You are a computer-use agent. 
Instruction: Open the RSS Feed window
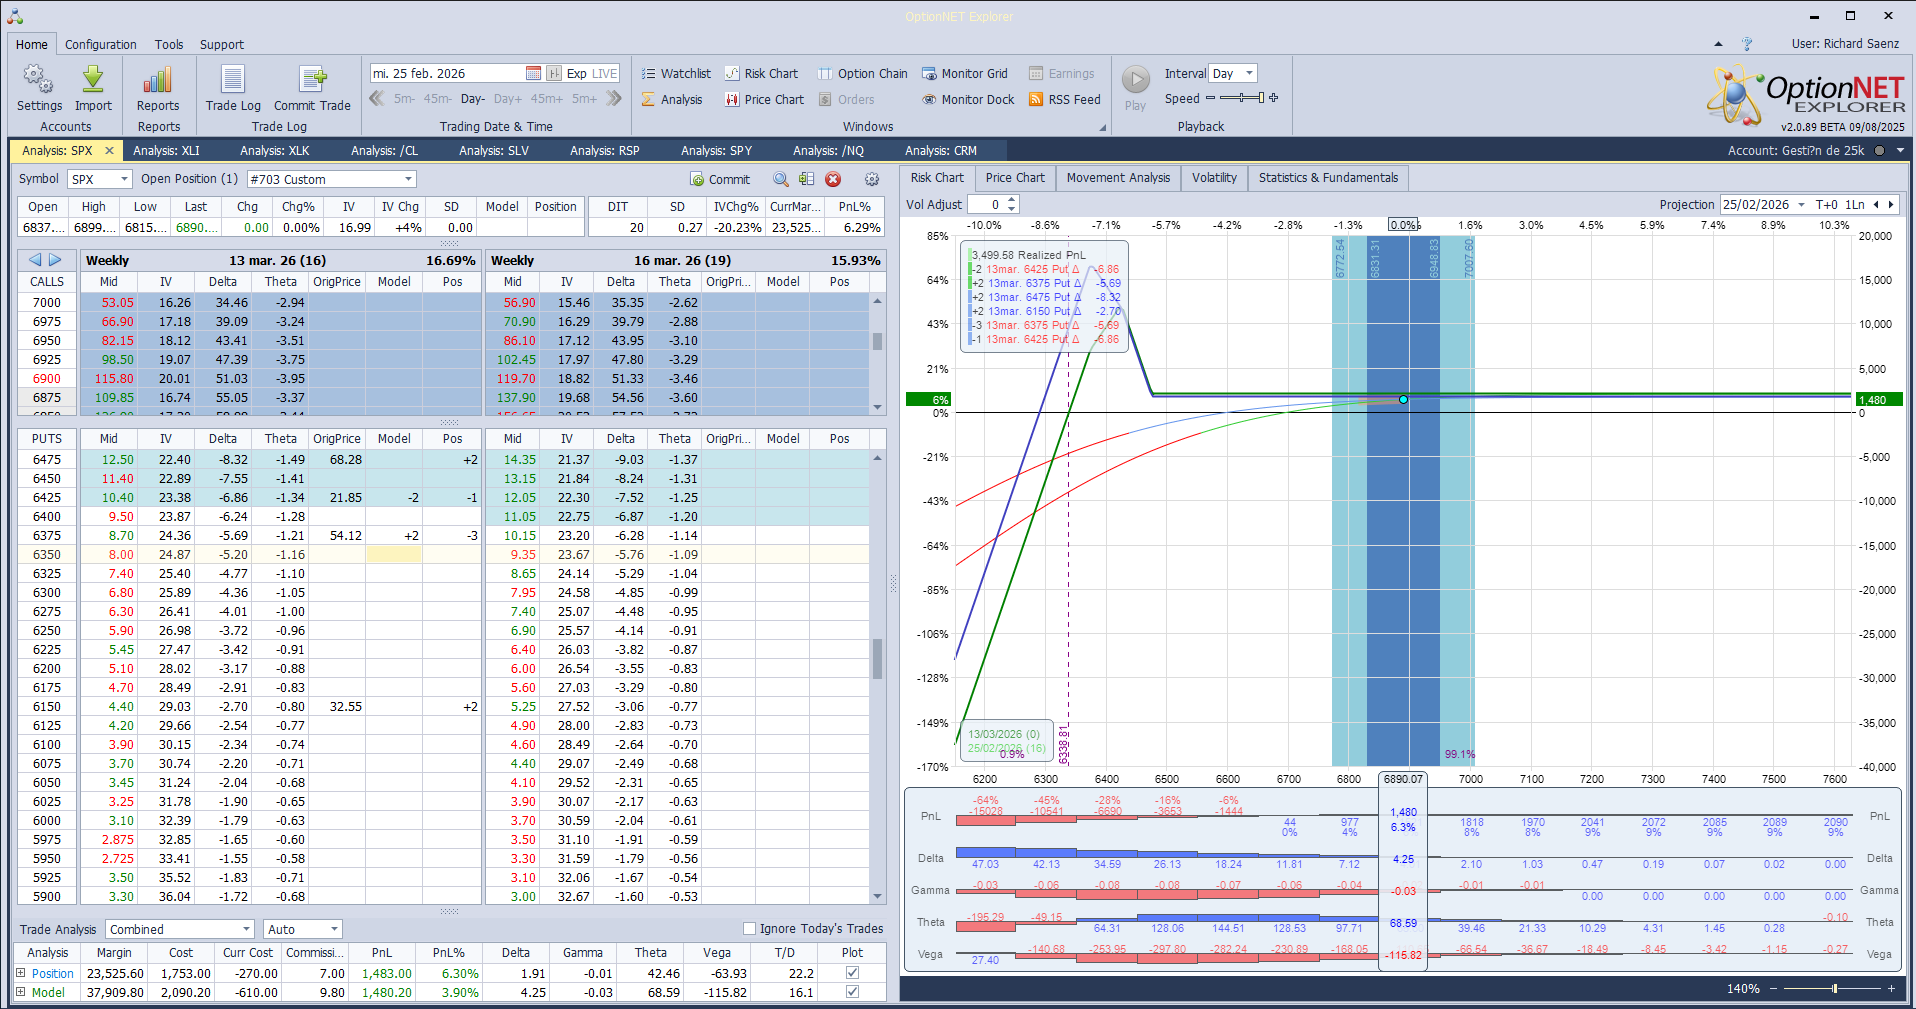tap(1064, 99)
